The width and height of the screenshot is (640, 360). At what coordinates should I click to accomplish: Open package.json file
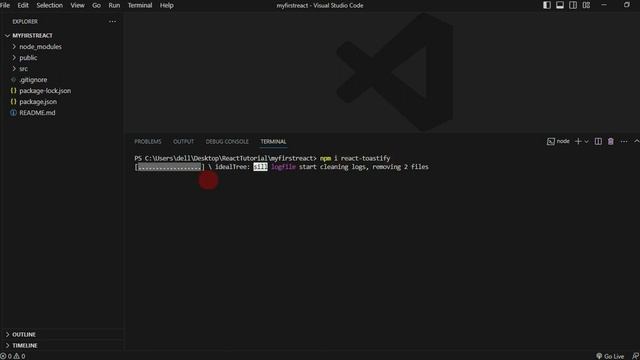(x=38, y=102)
